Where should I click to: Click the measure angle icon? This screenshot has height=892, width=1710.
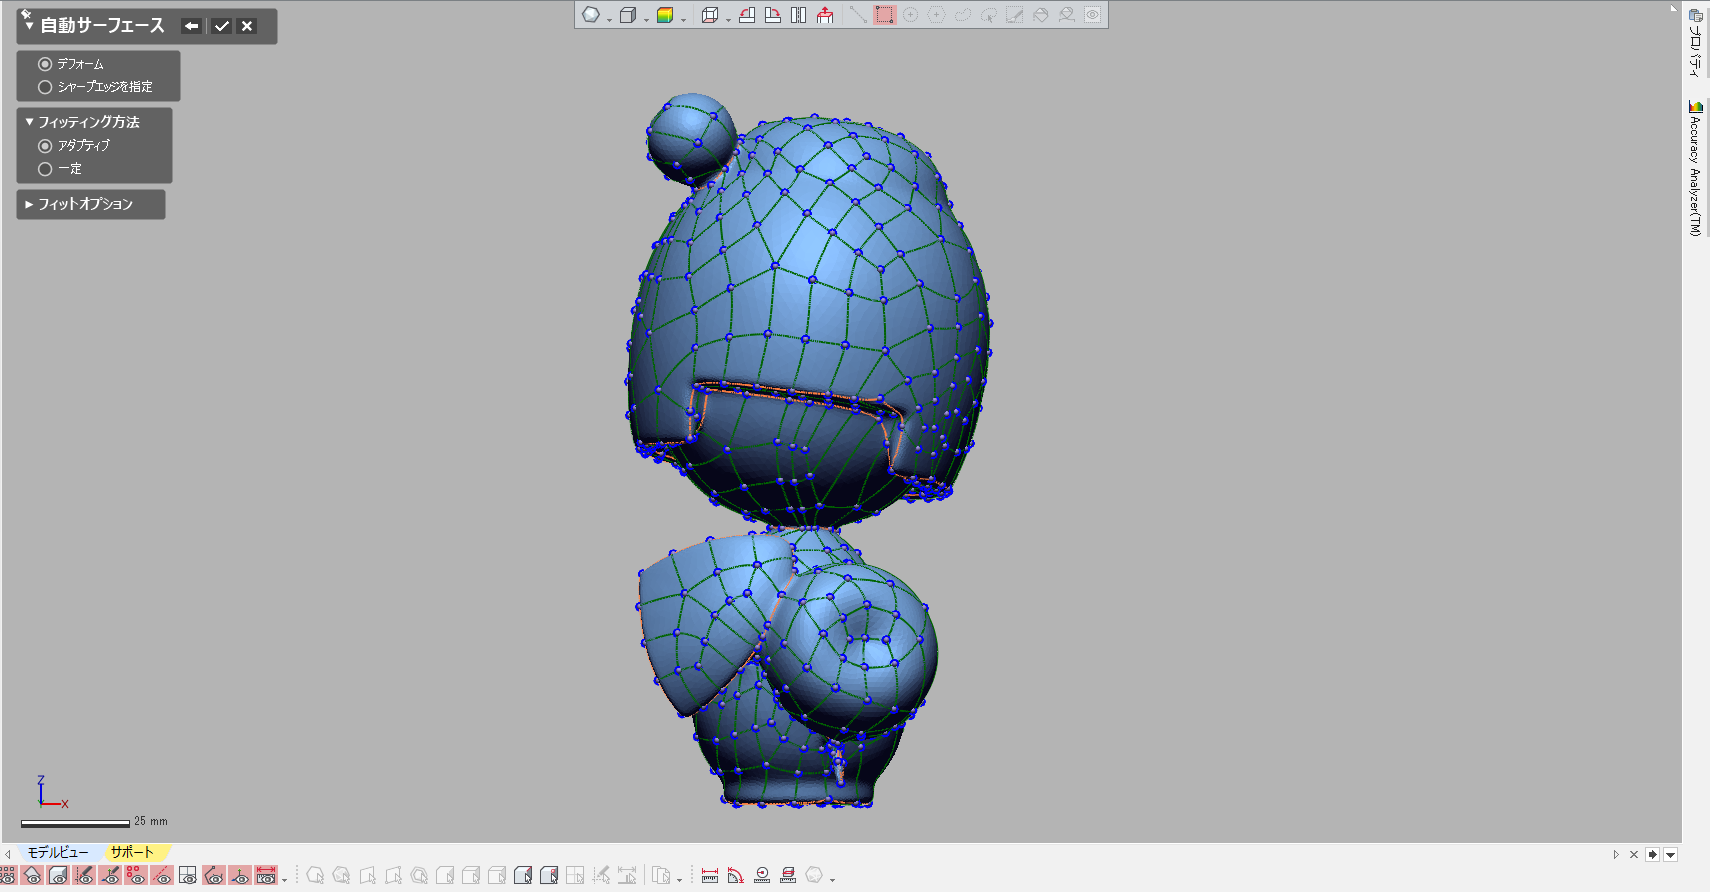[x=736, y=876]
